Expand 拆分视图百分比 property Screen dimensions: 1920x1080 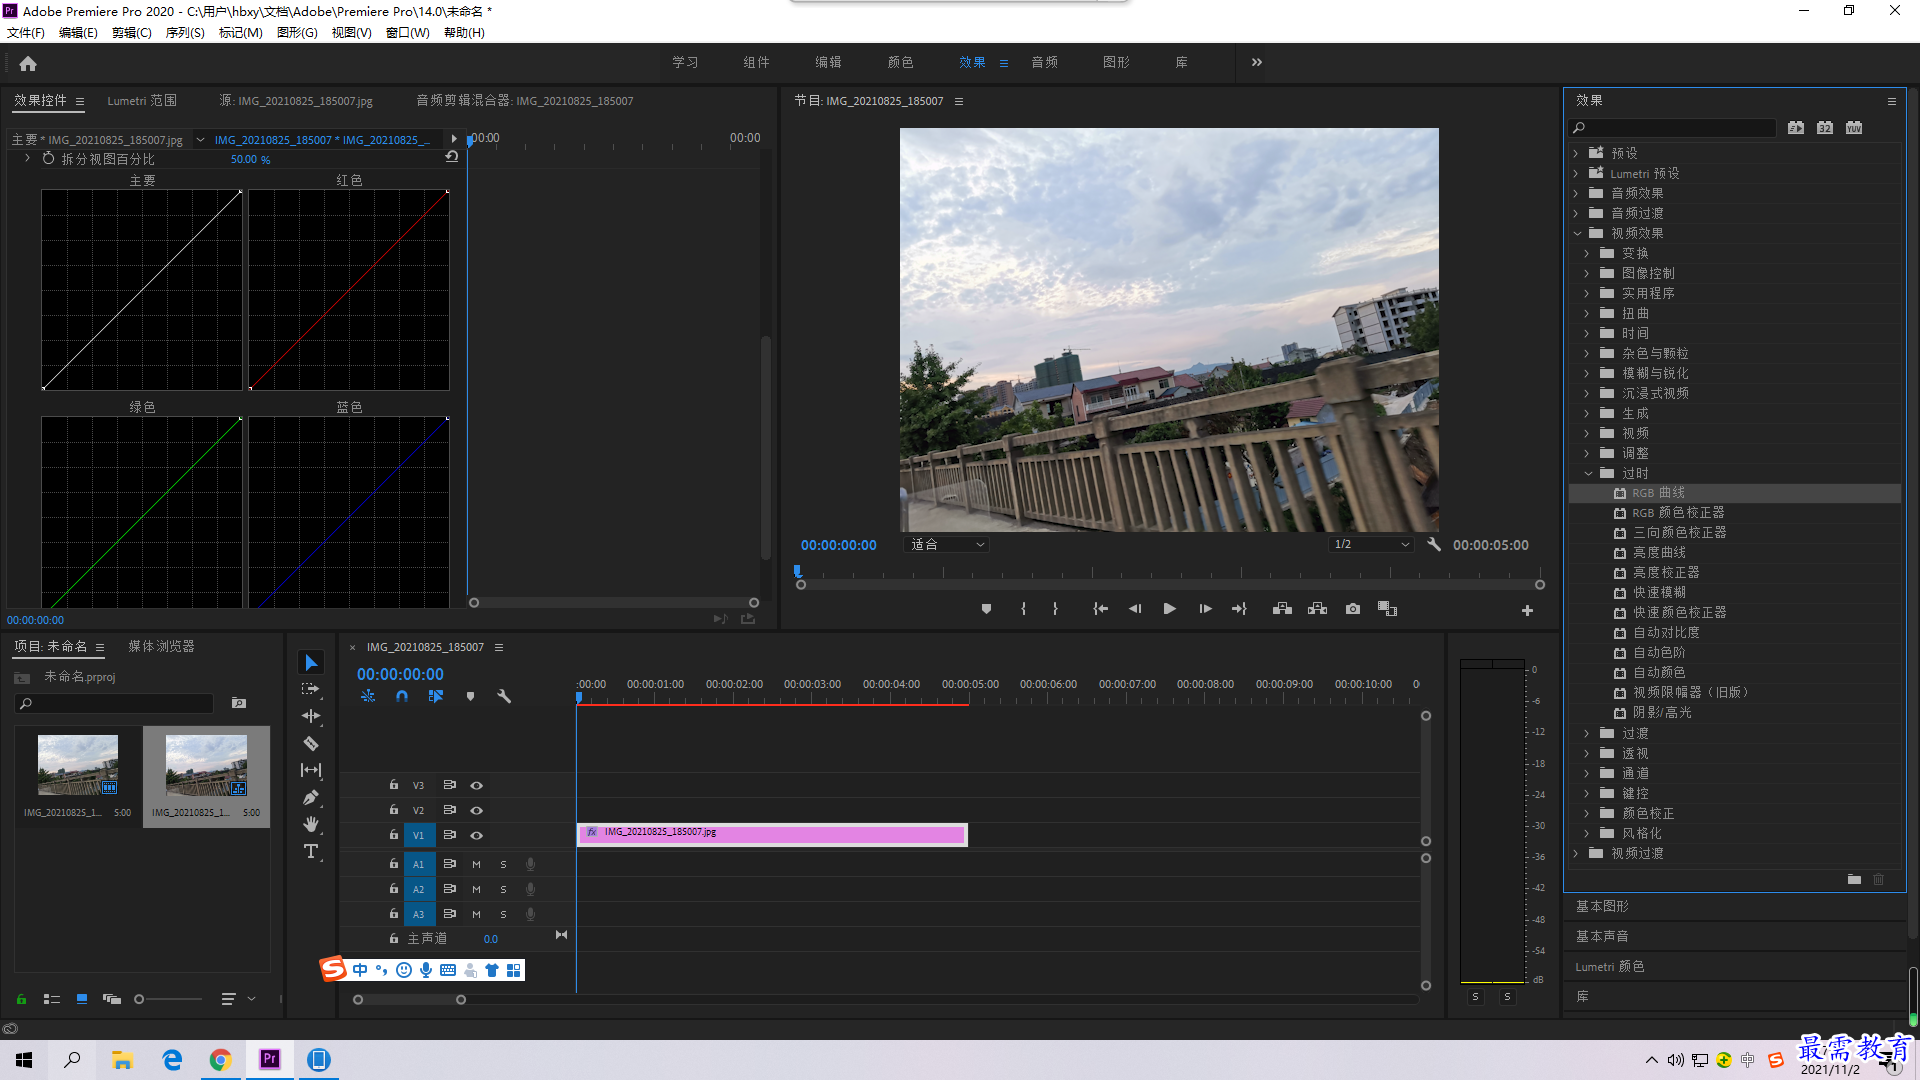27,158
